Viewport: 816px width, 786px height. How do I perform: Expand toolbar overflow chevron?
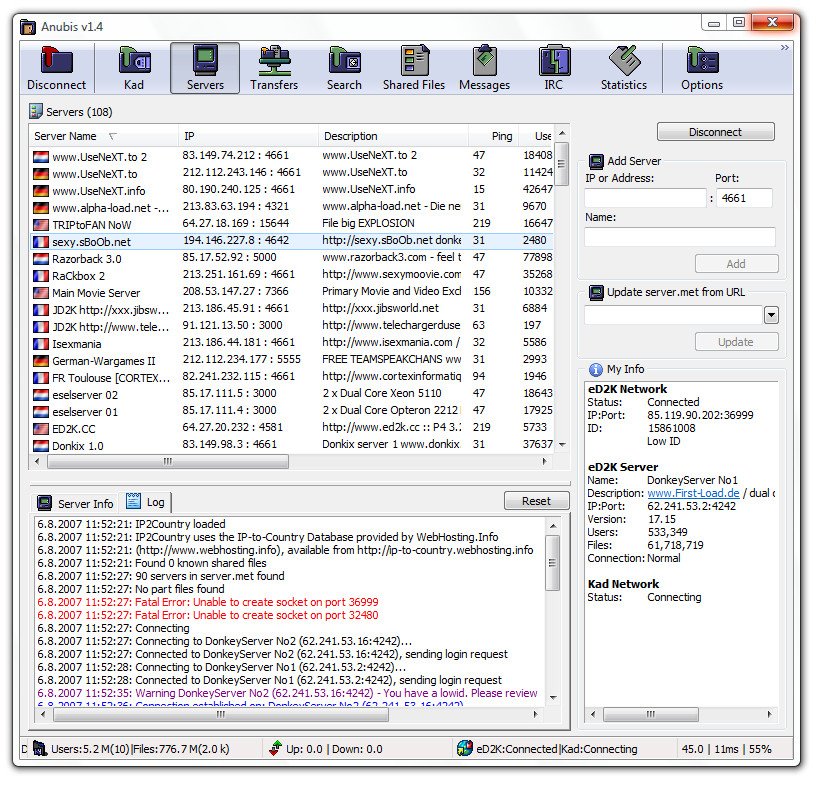tap(784, 48)
